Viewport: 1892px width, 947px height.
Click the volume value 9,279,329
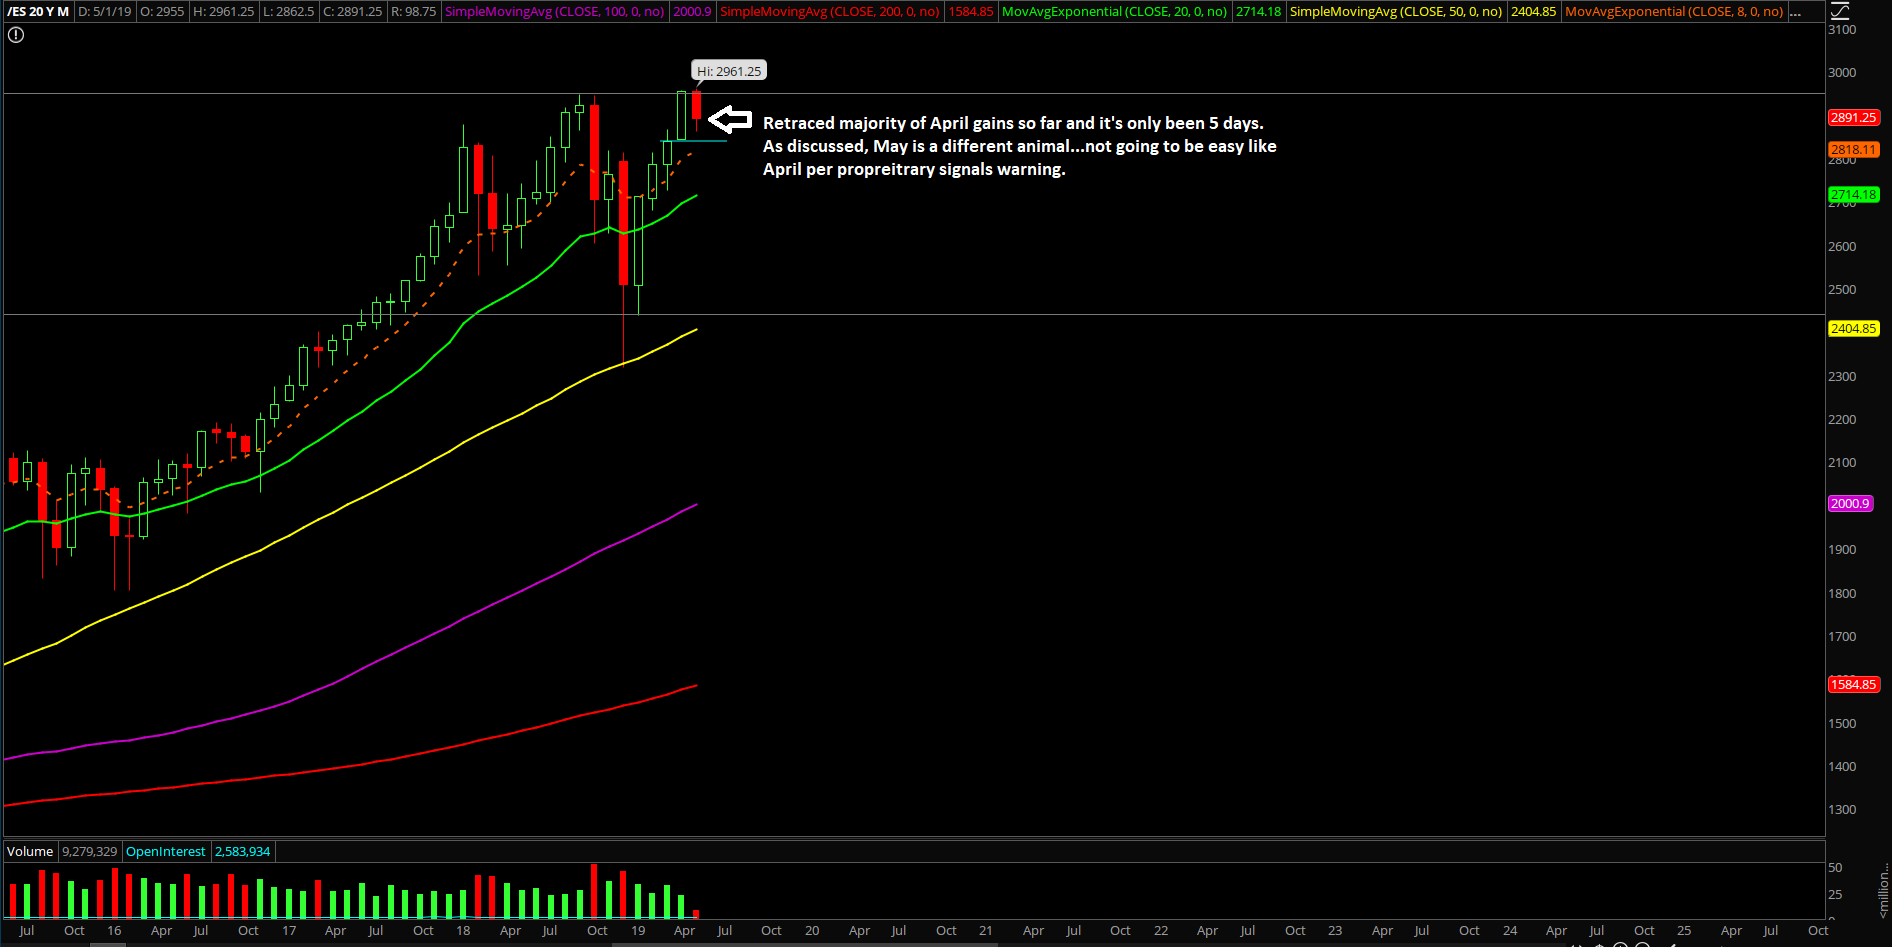coord(90,852)
